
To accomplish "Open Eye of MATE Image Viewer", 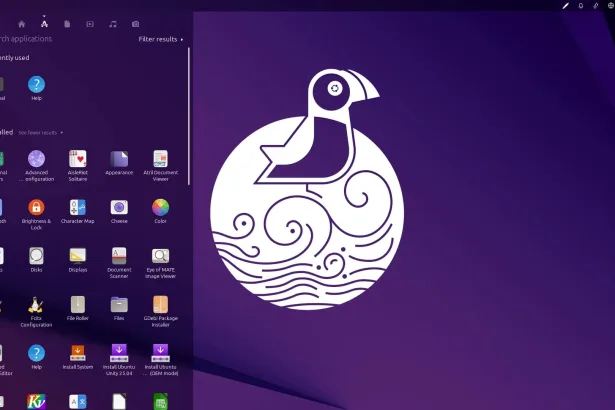I will 160,256.
